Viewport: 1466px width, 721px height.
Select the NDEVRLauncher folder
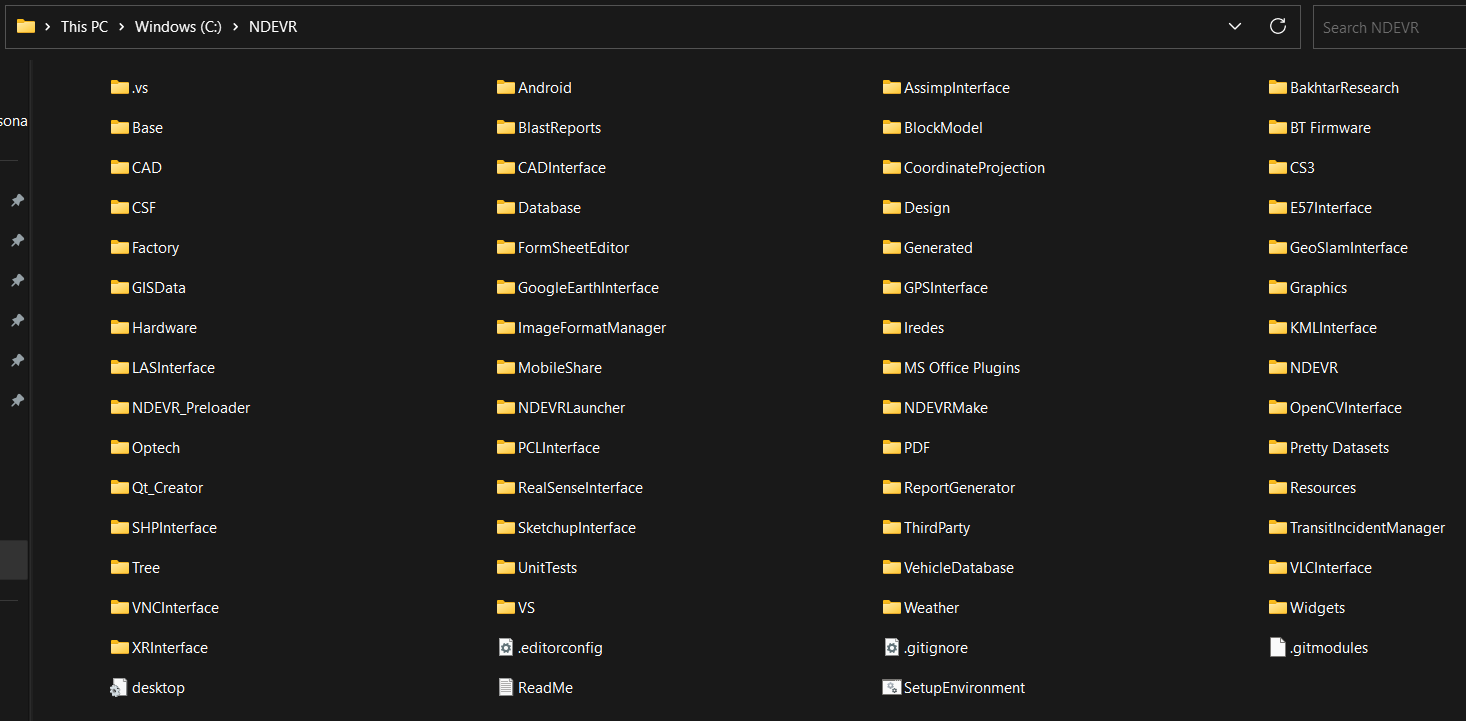(x=571, y=408)
